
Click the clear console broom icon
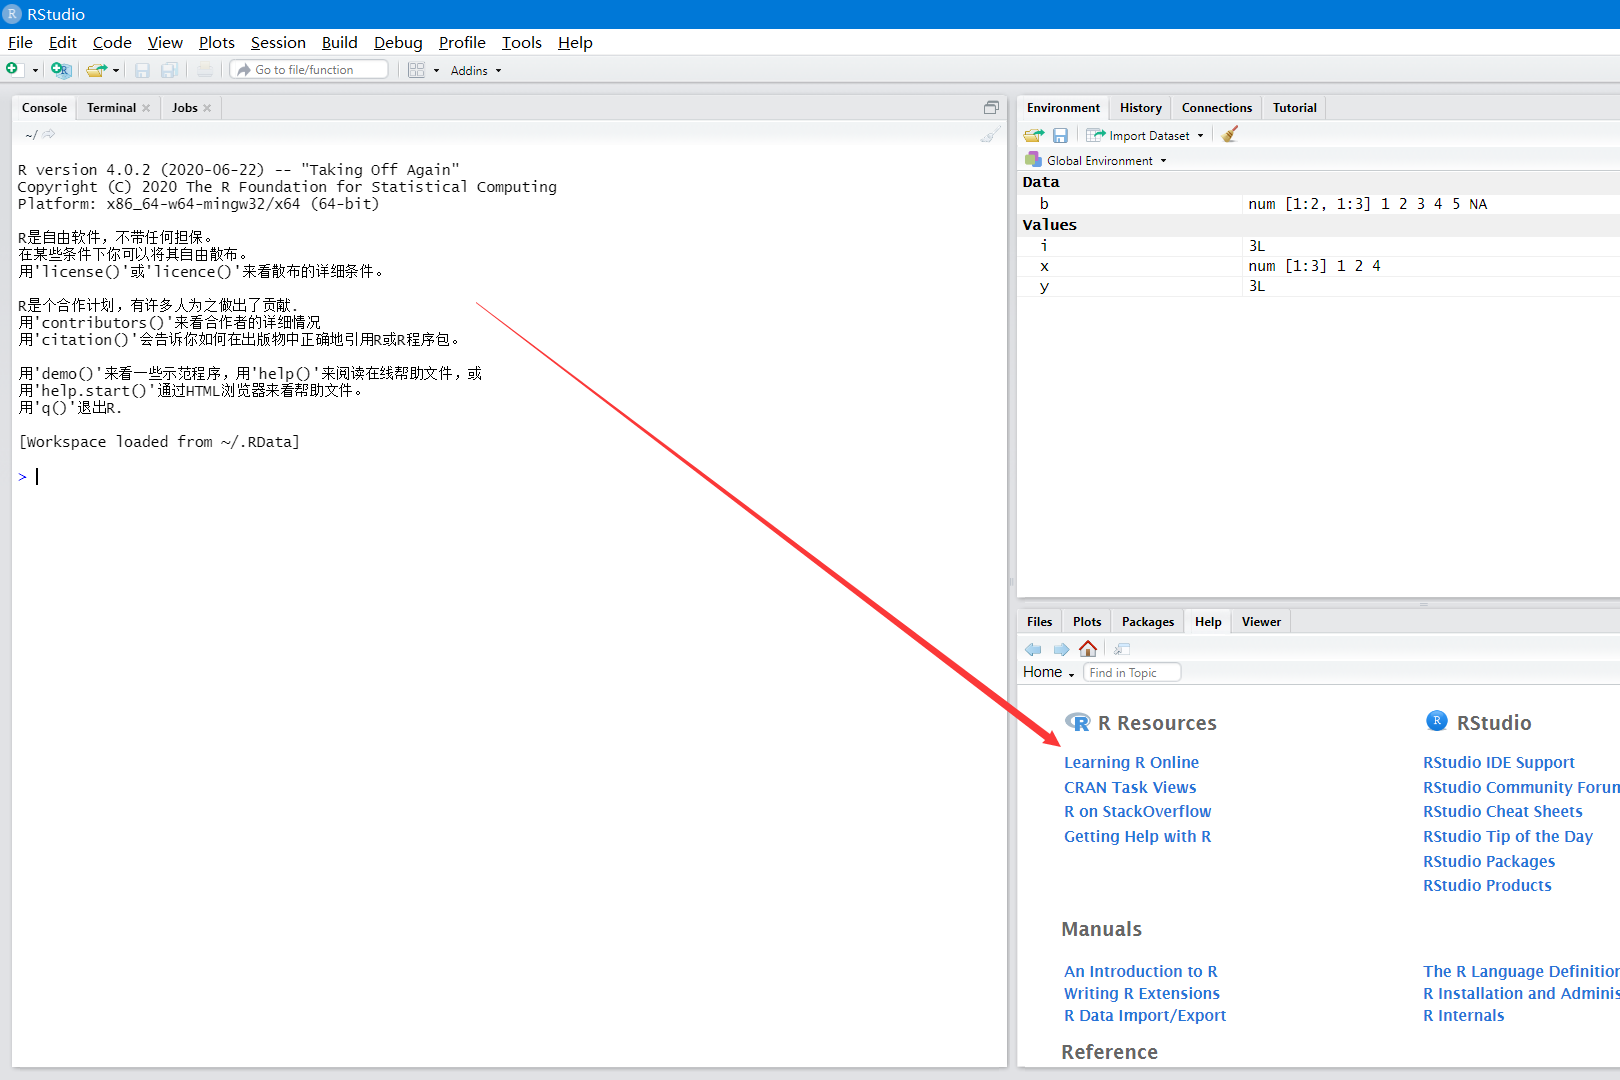[x=990, y=135]
